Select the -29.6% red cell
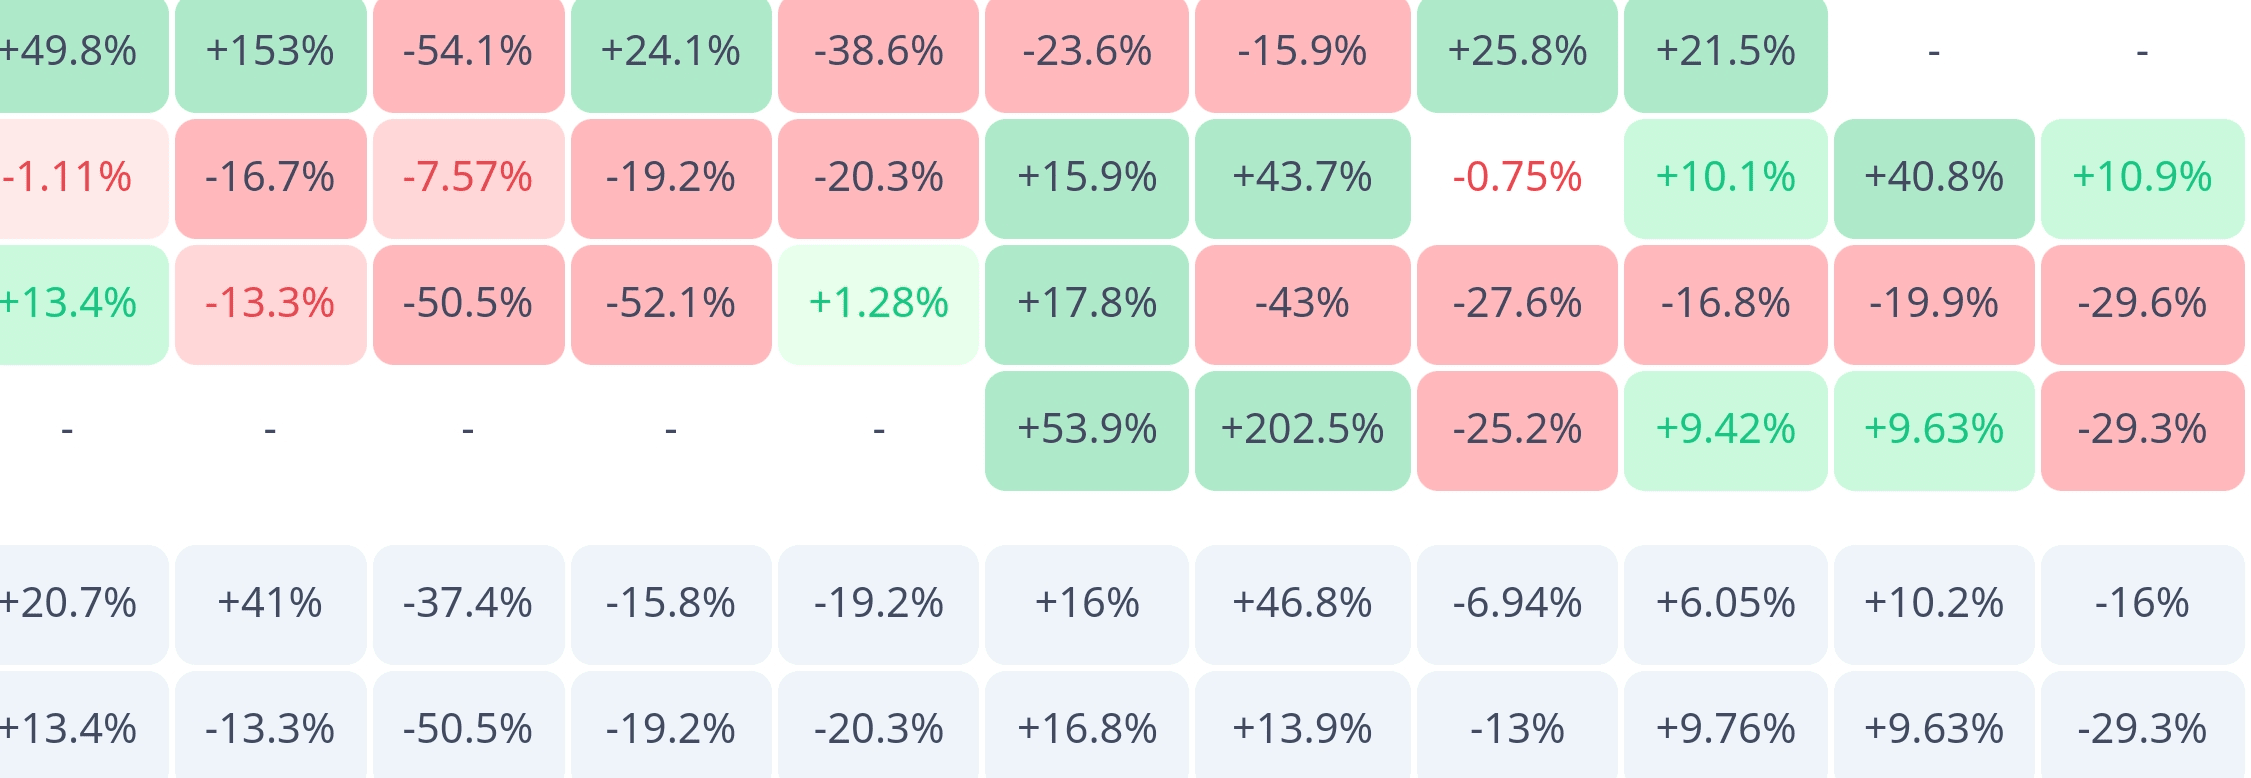The image size is (2251, 778). click(x=2142, y=304)
